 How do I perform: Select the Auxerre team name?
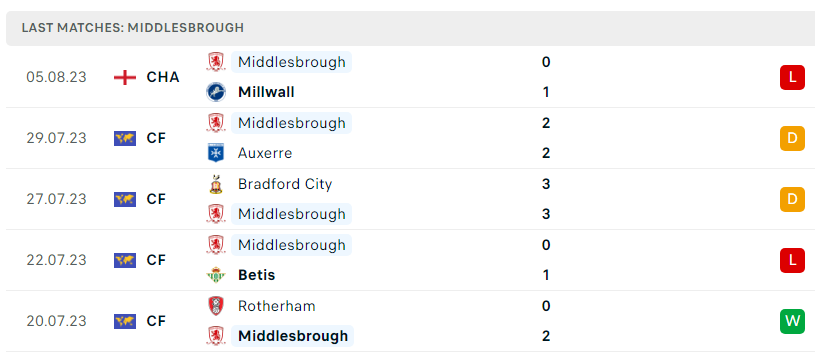pos(265,153)
